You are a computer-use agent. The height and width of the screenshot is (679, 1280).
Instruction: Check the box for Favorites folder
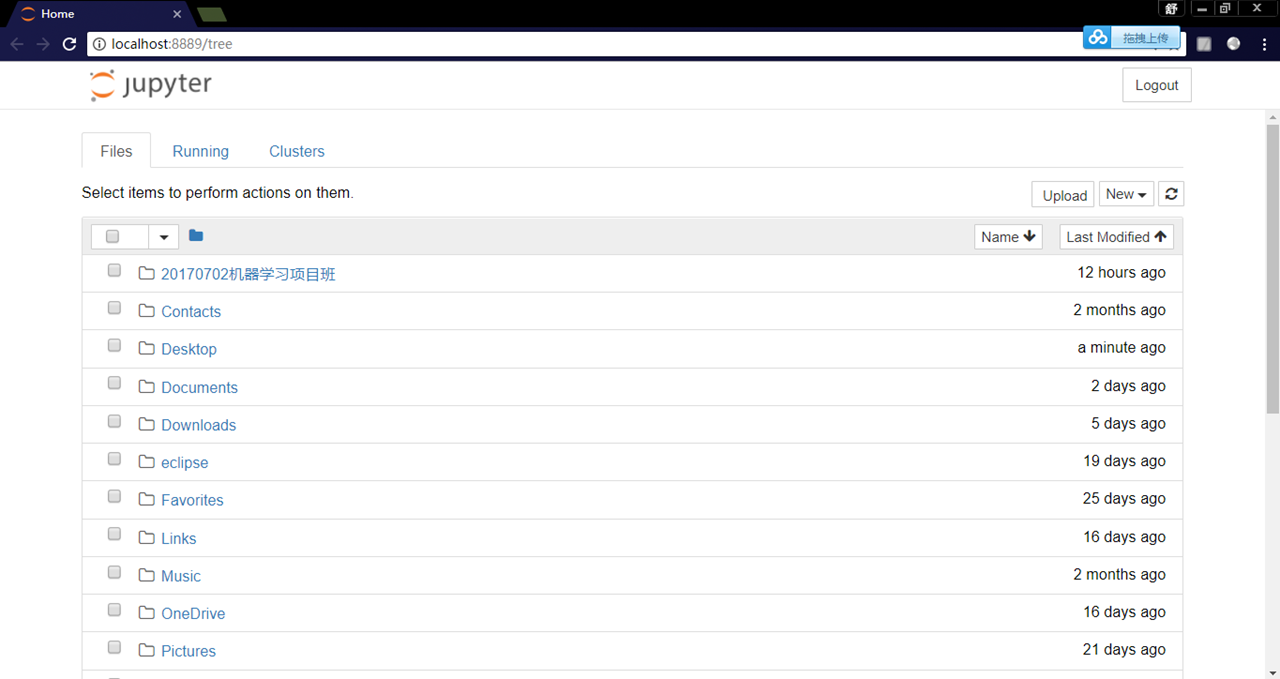(114, 496)
